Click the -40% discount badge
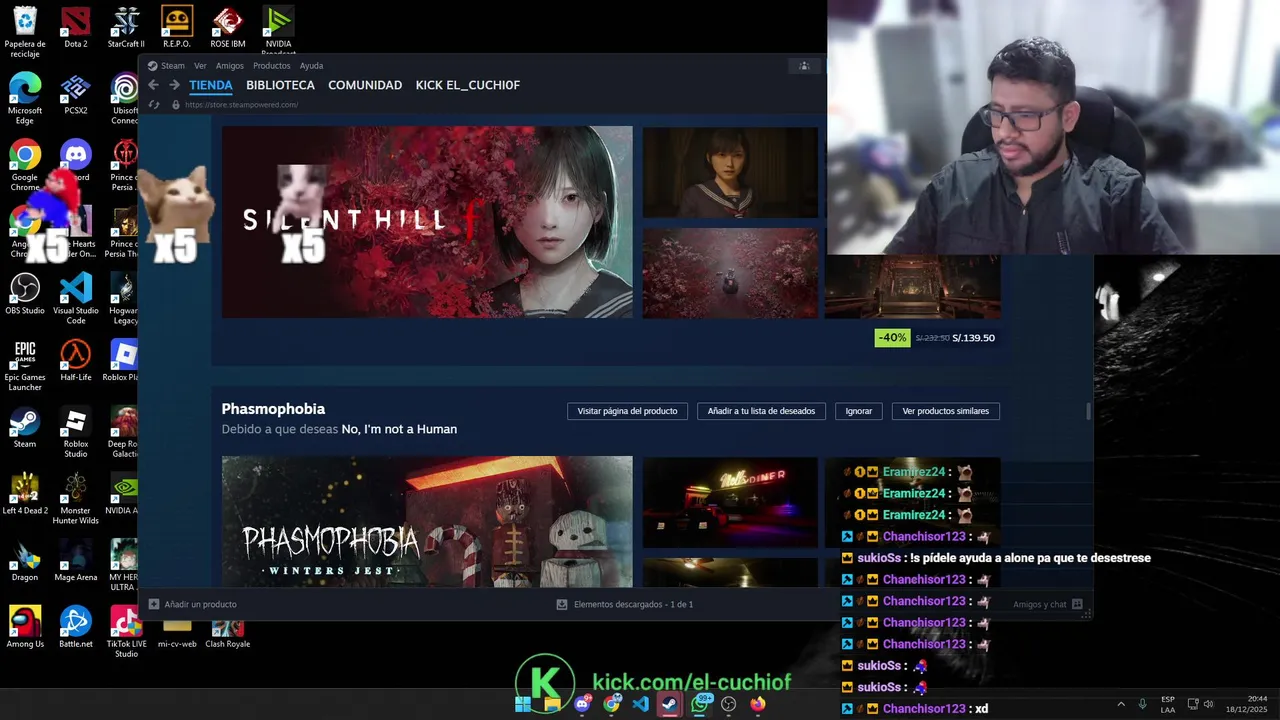Viewport: 1280px width, 720px height. 892,338
